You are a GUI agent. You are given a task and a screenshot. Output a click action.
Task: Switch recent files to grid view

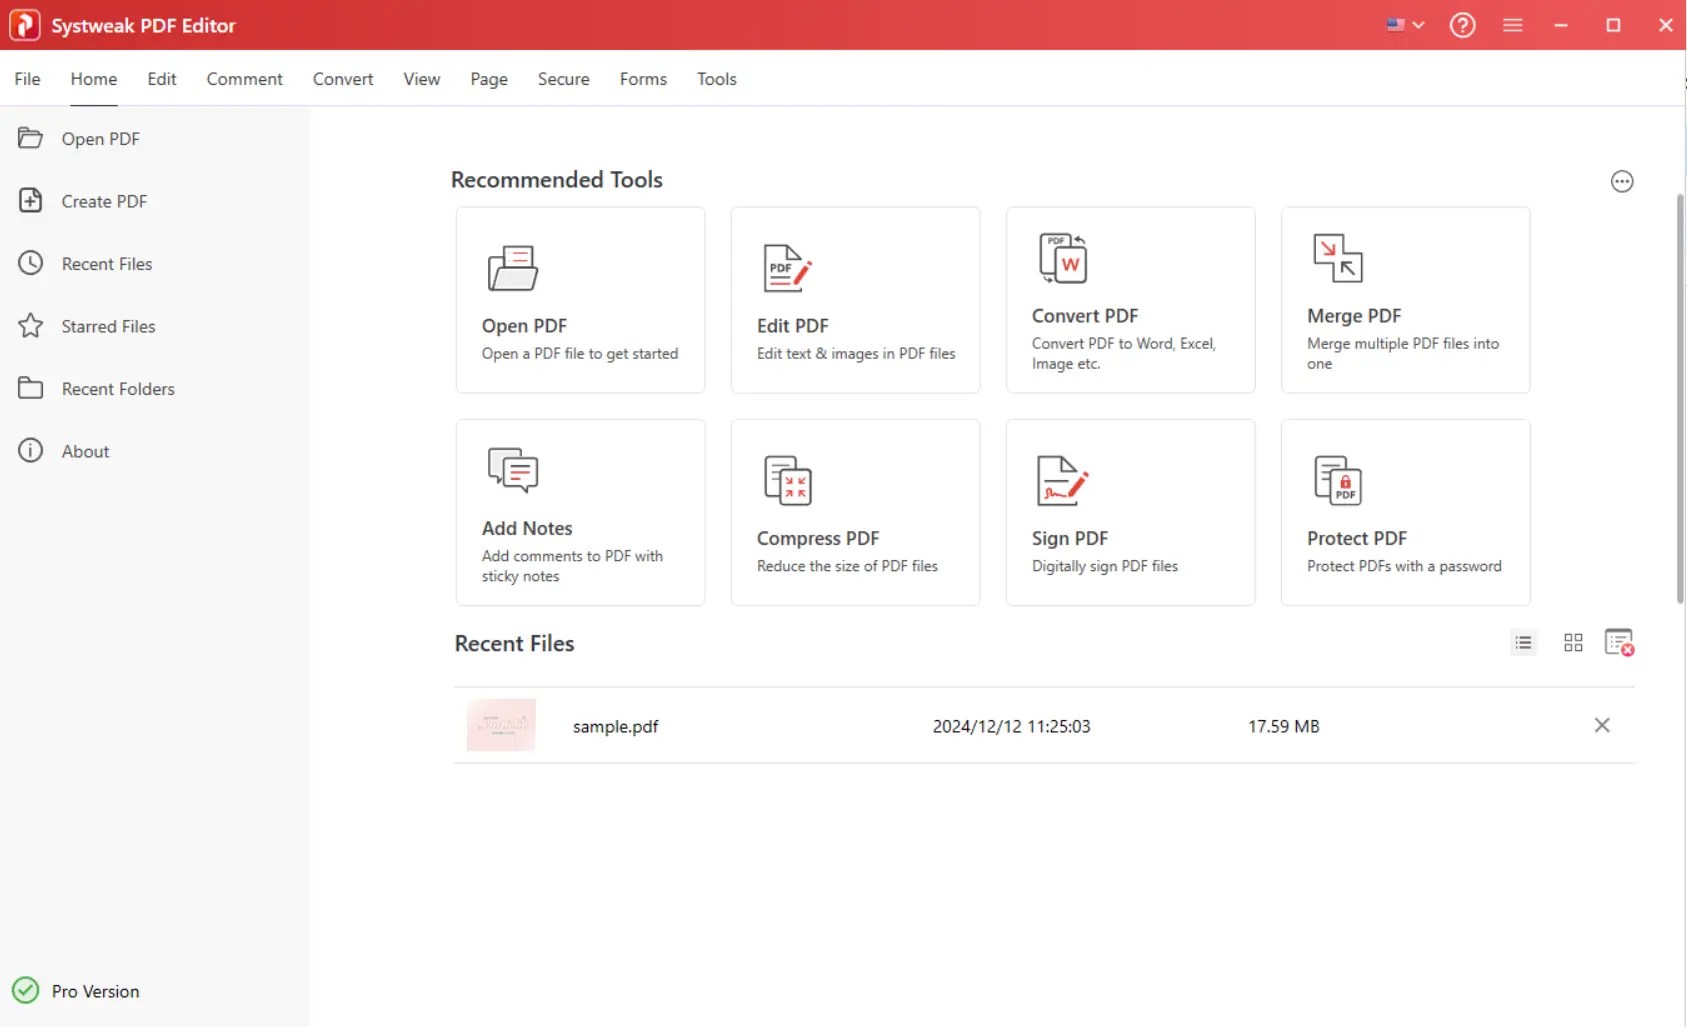[1573, 643]
